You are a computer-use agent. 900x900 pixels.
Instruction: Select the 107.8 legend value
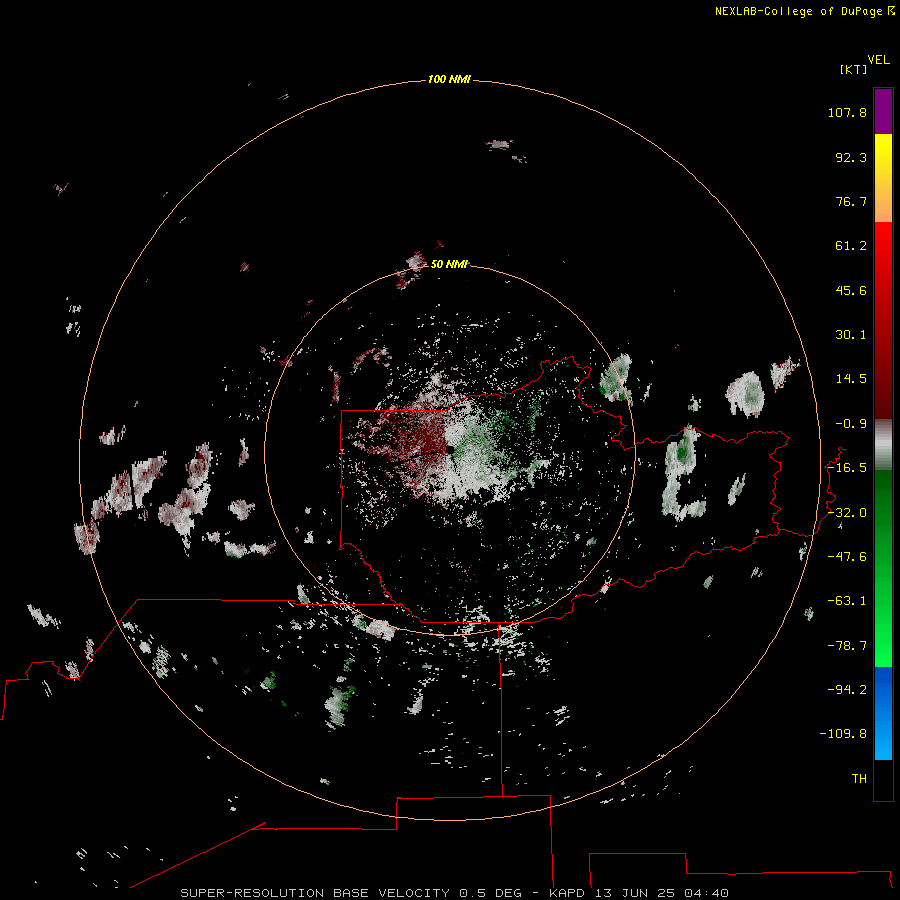pyautogui.click(x=847, y=112)
